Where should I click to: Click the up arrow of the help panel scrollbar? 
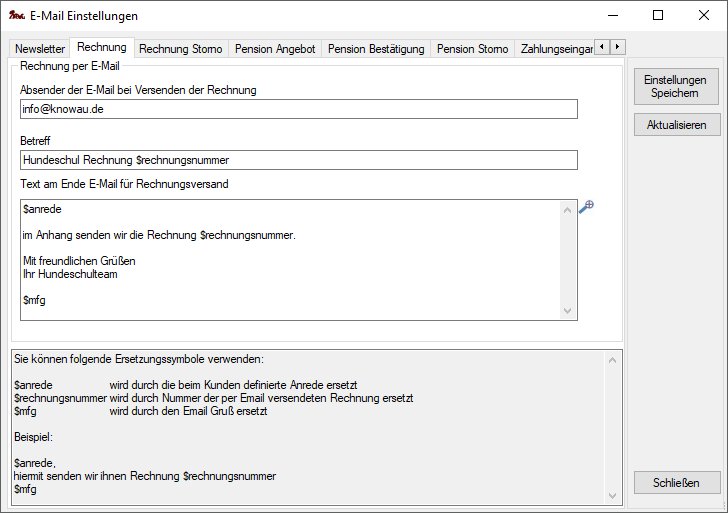pos(613,357)
